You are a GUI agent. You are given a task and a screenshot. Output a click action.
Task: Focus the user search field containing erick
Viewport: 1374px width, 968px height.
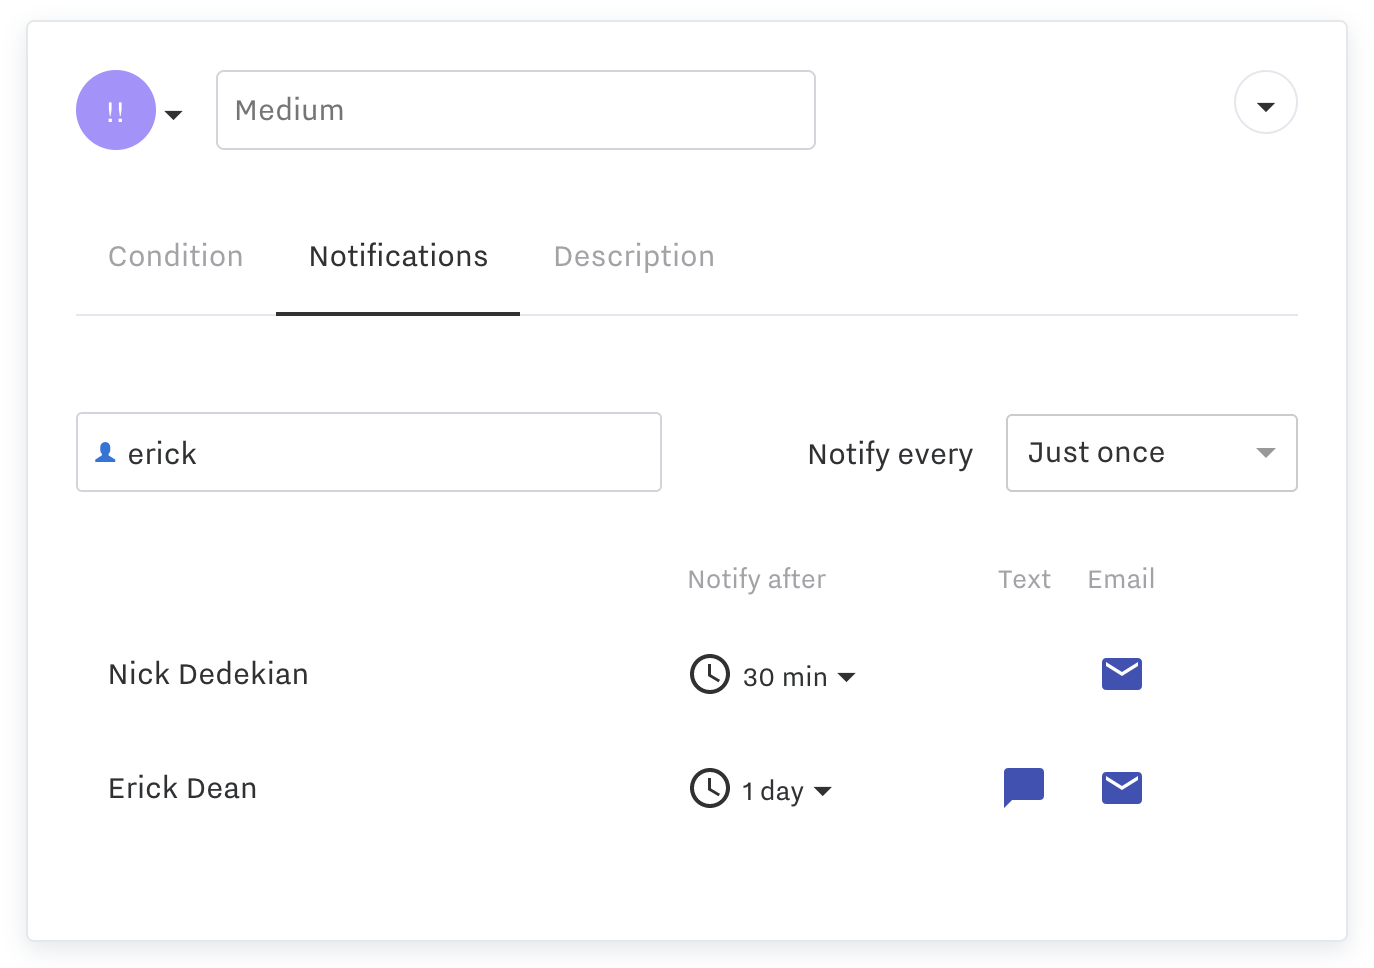pos(390,453)
